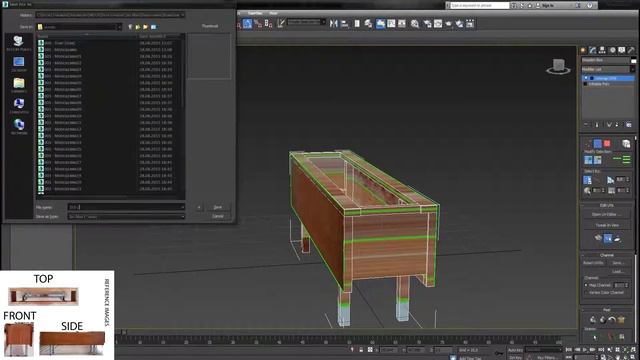Click the teapot Render Production icon
Image resolution: width=640 pixels, height=360 pixels.
(x=449, y=24)
